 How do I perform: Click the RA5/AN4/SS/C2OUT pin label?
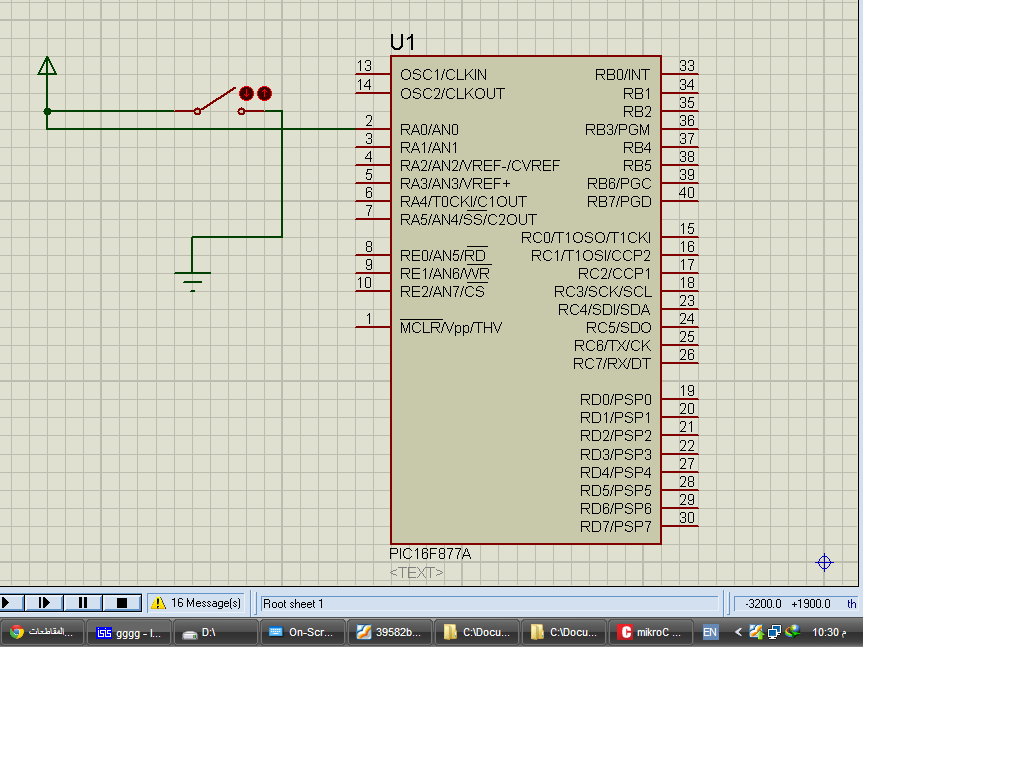point(468,219)
